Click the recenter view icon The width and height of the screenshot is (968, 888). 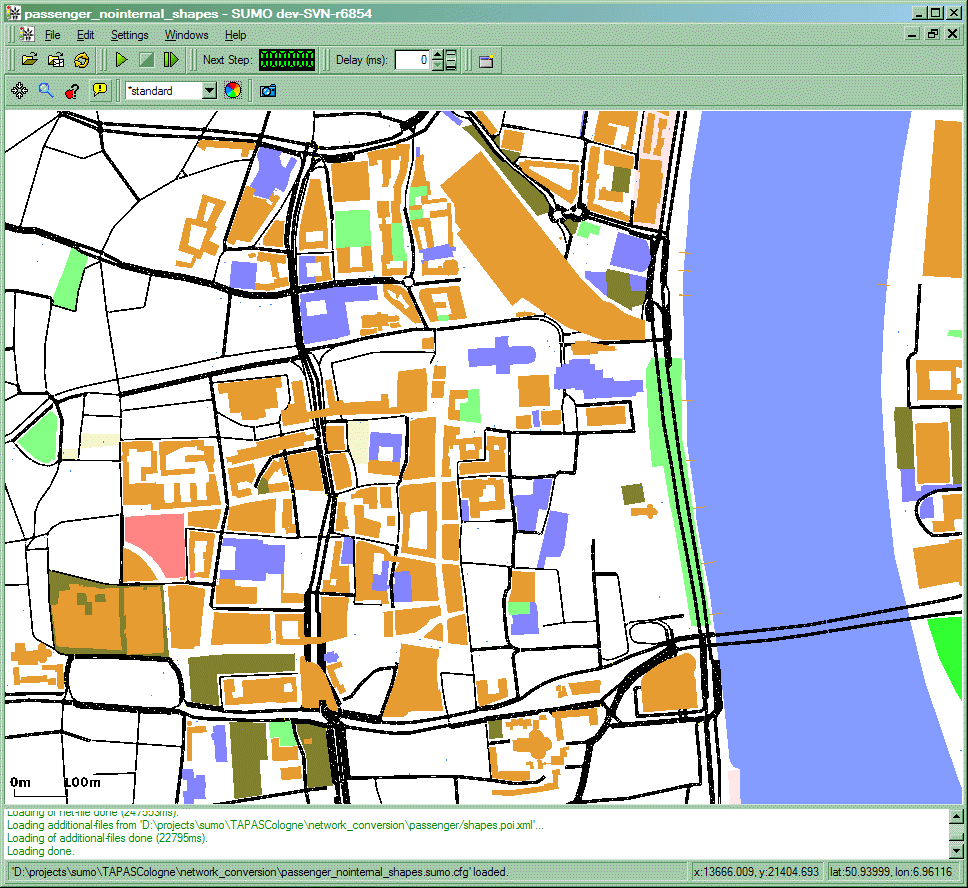click(x=18, y=91)
